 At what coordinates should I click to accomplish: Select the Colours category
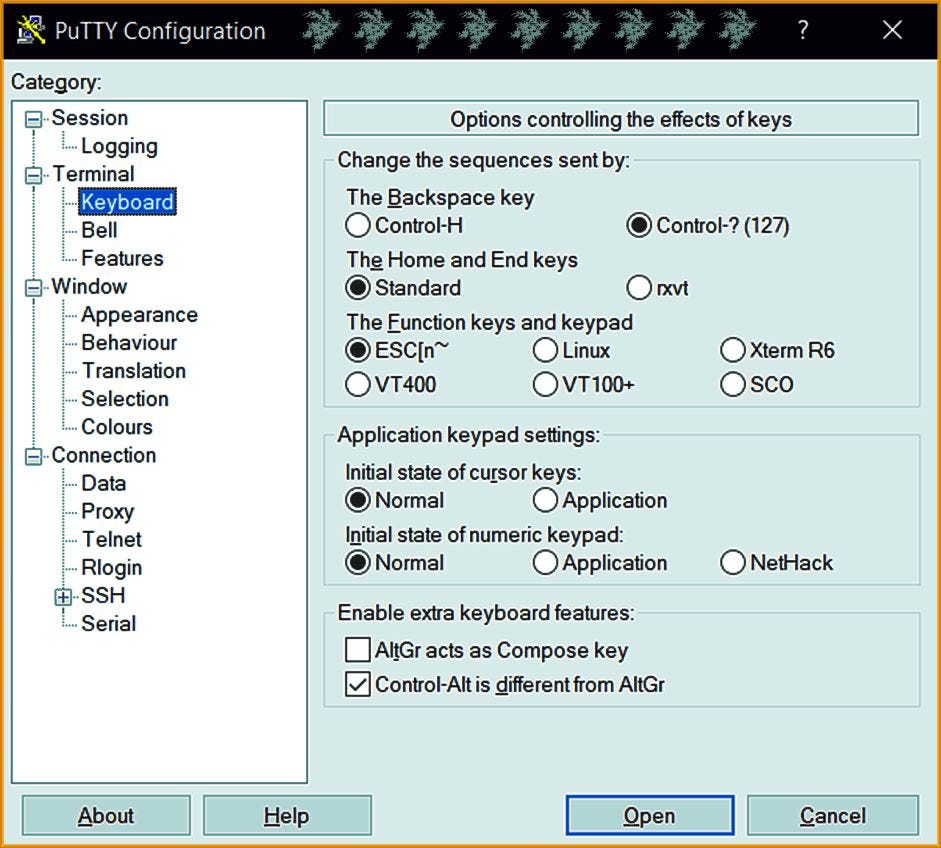(116, 426)
